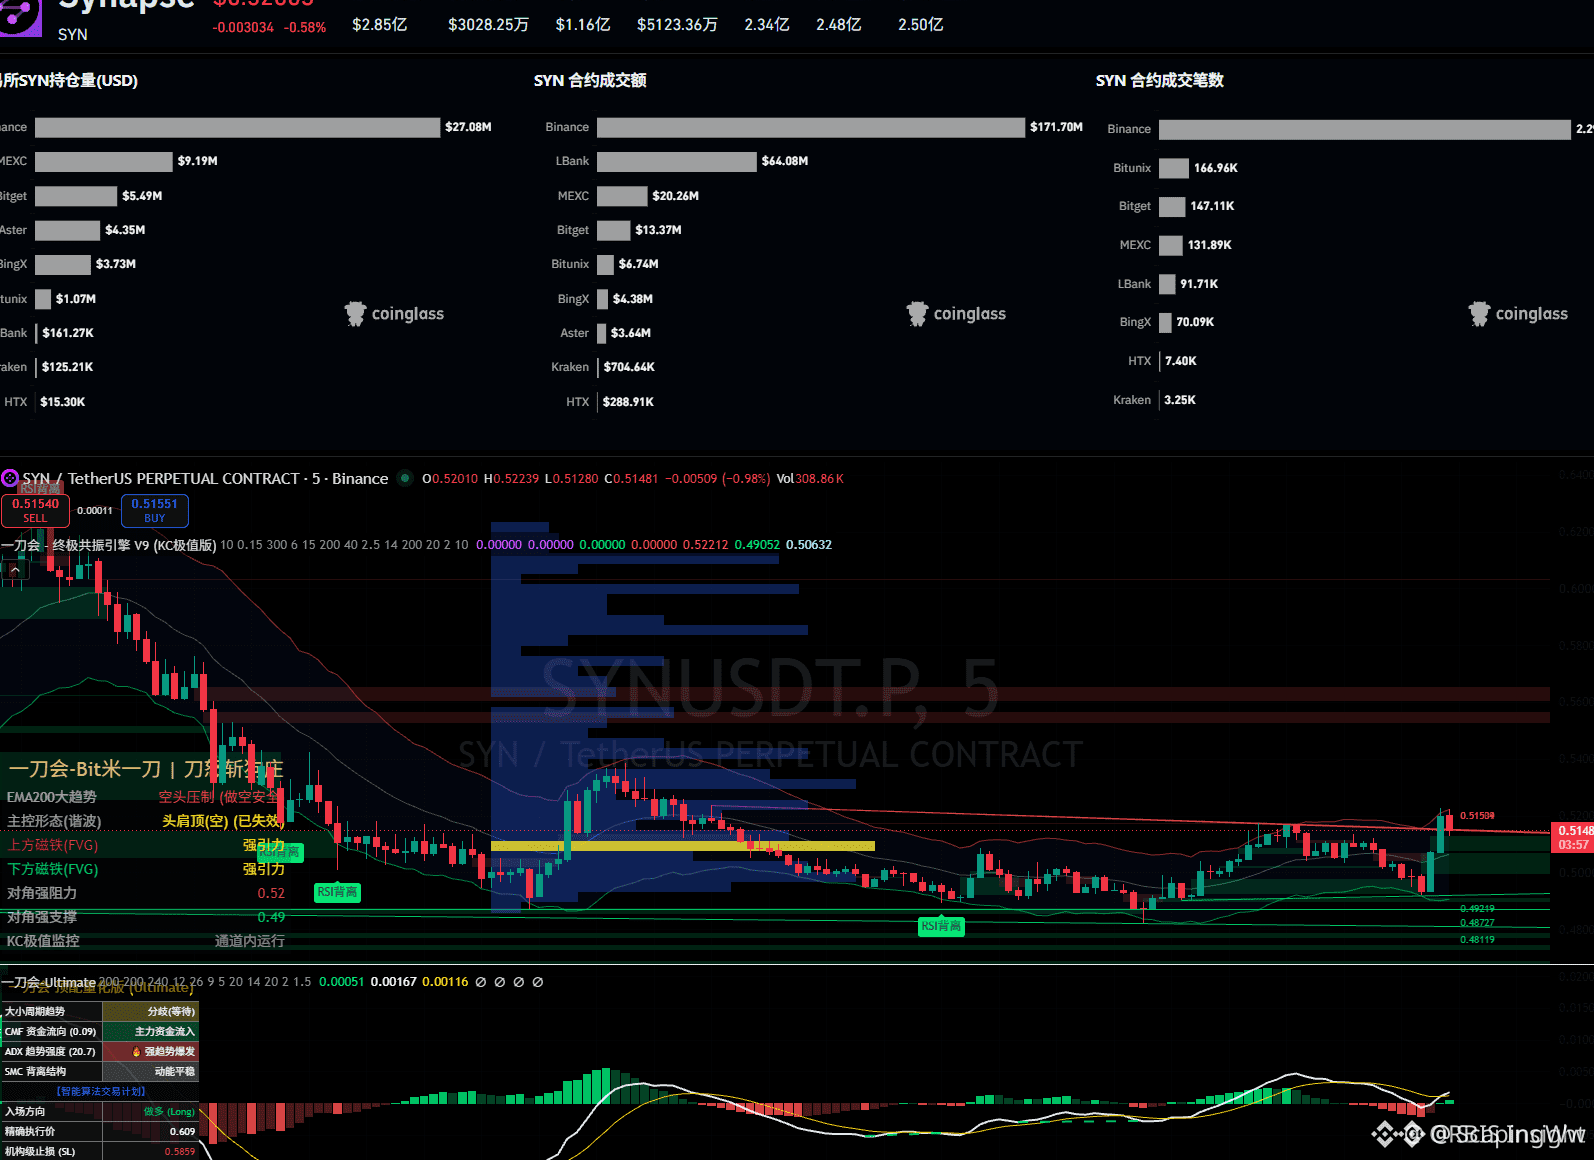Image resolution: width=1594 pixels, height=1160 pixels.
Task: Click the Bitget 147.11K trade count bar
Action: (1172, 206)
